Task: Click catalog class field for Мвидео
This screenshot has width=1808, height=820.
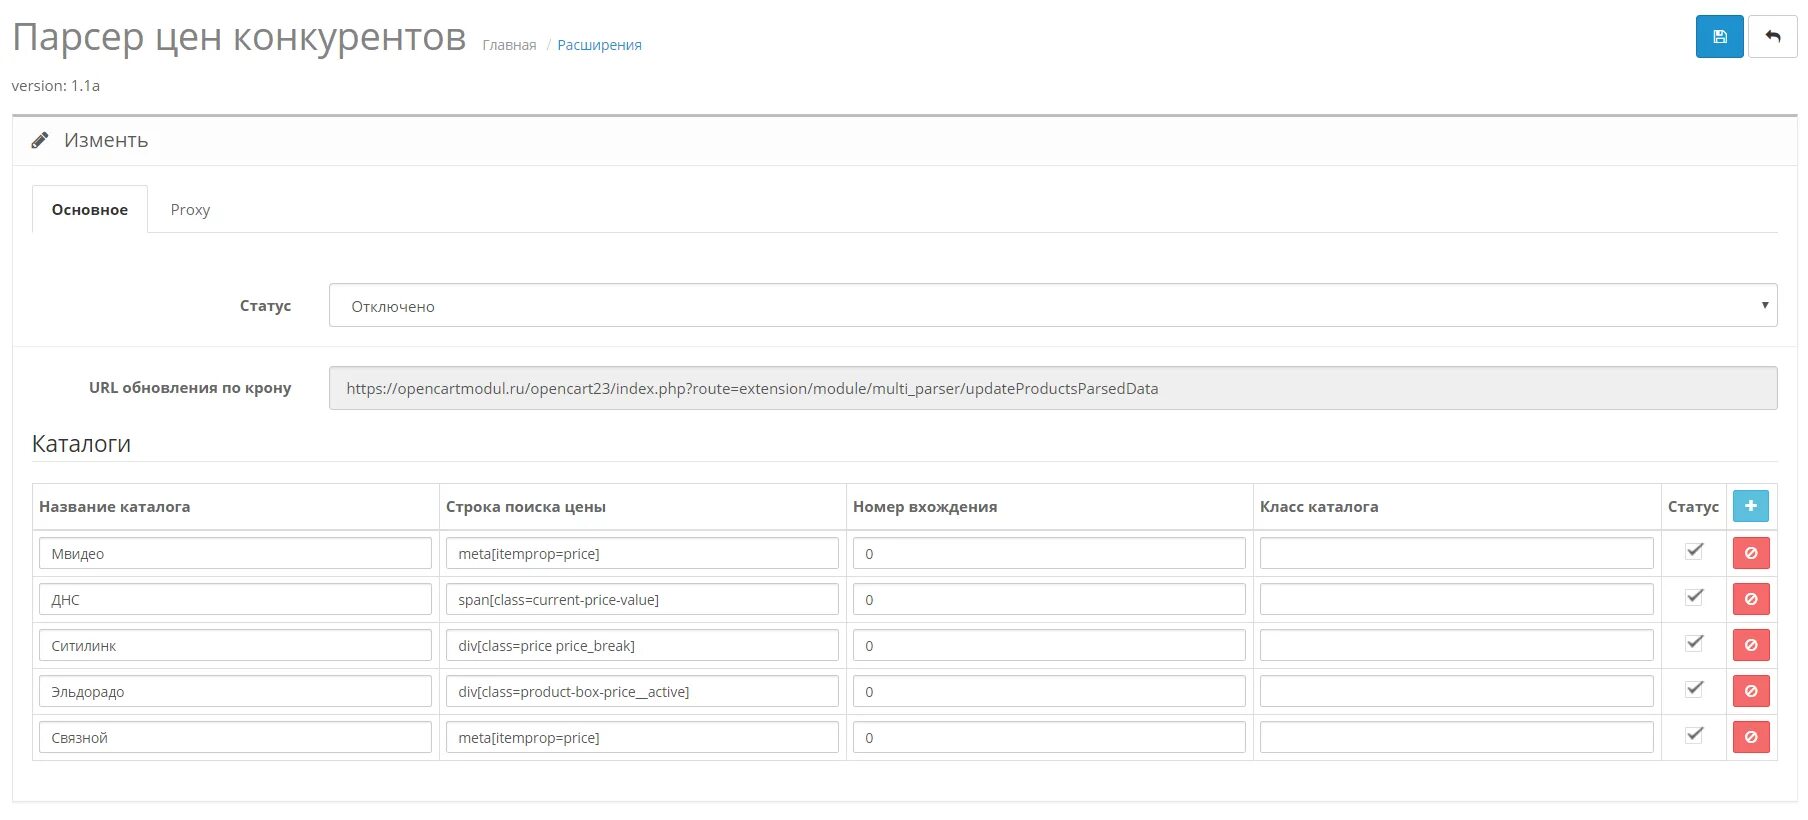Action: pyautogui.click(x=1456, y=553)
